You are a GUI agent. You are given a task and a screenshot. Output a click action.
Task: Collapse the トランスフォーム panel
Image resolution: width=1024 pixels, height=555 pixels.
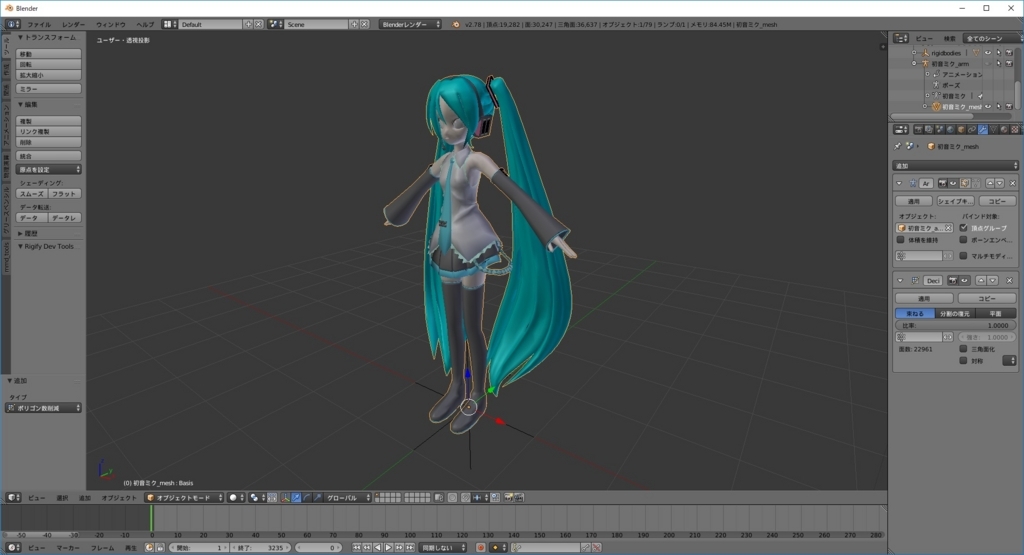[x=20, y=37]
